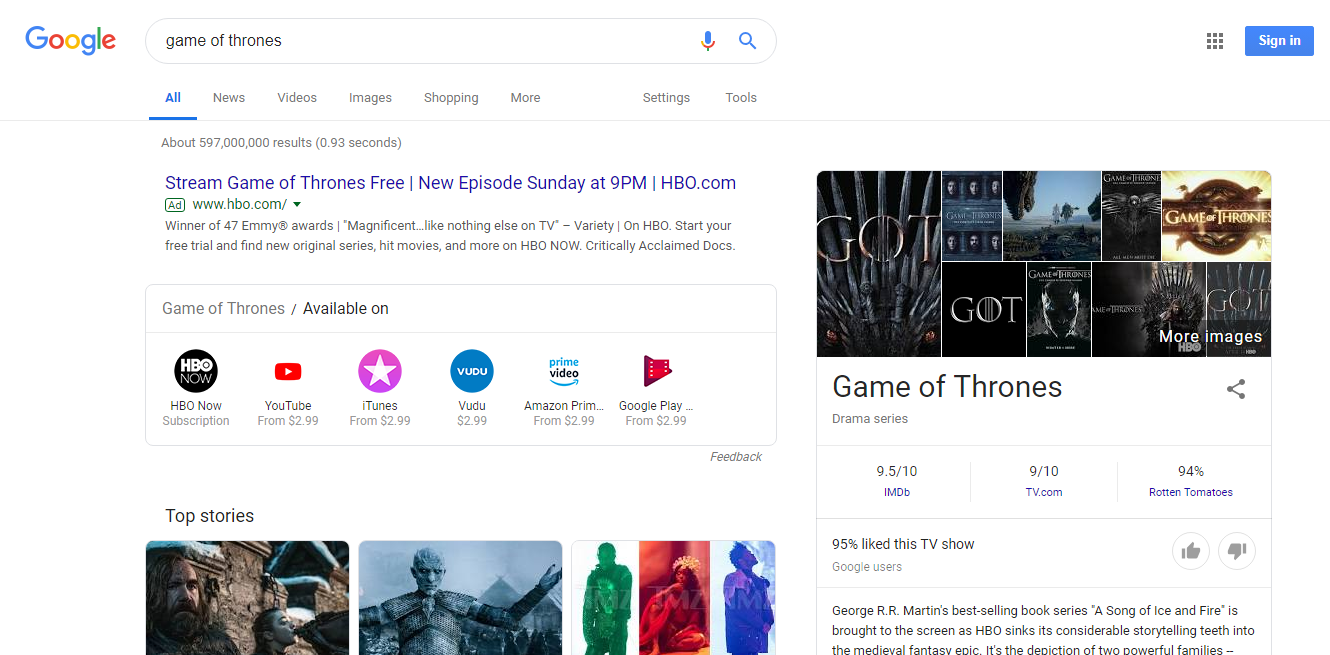Expand the ad info arrow beside www.hbo.com
The width and height of the screenshot is (1330, 655).
coord(297,205)
